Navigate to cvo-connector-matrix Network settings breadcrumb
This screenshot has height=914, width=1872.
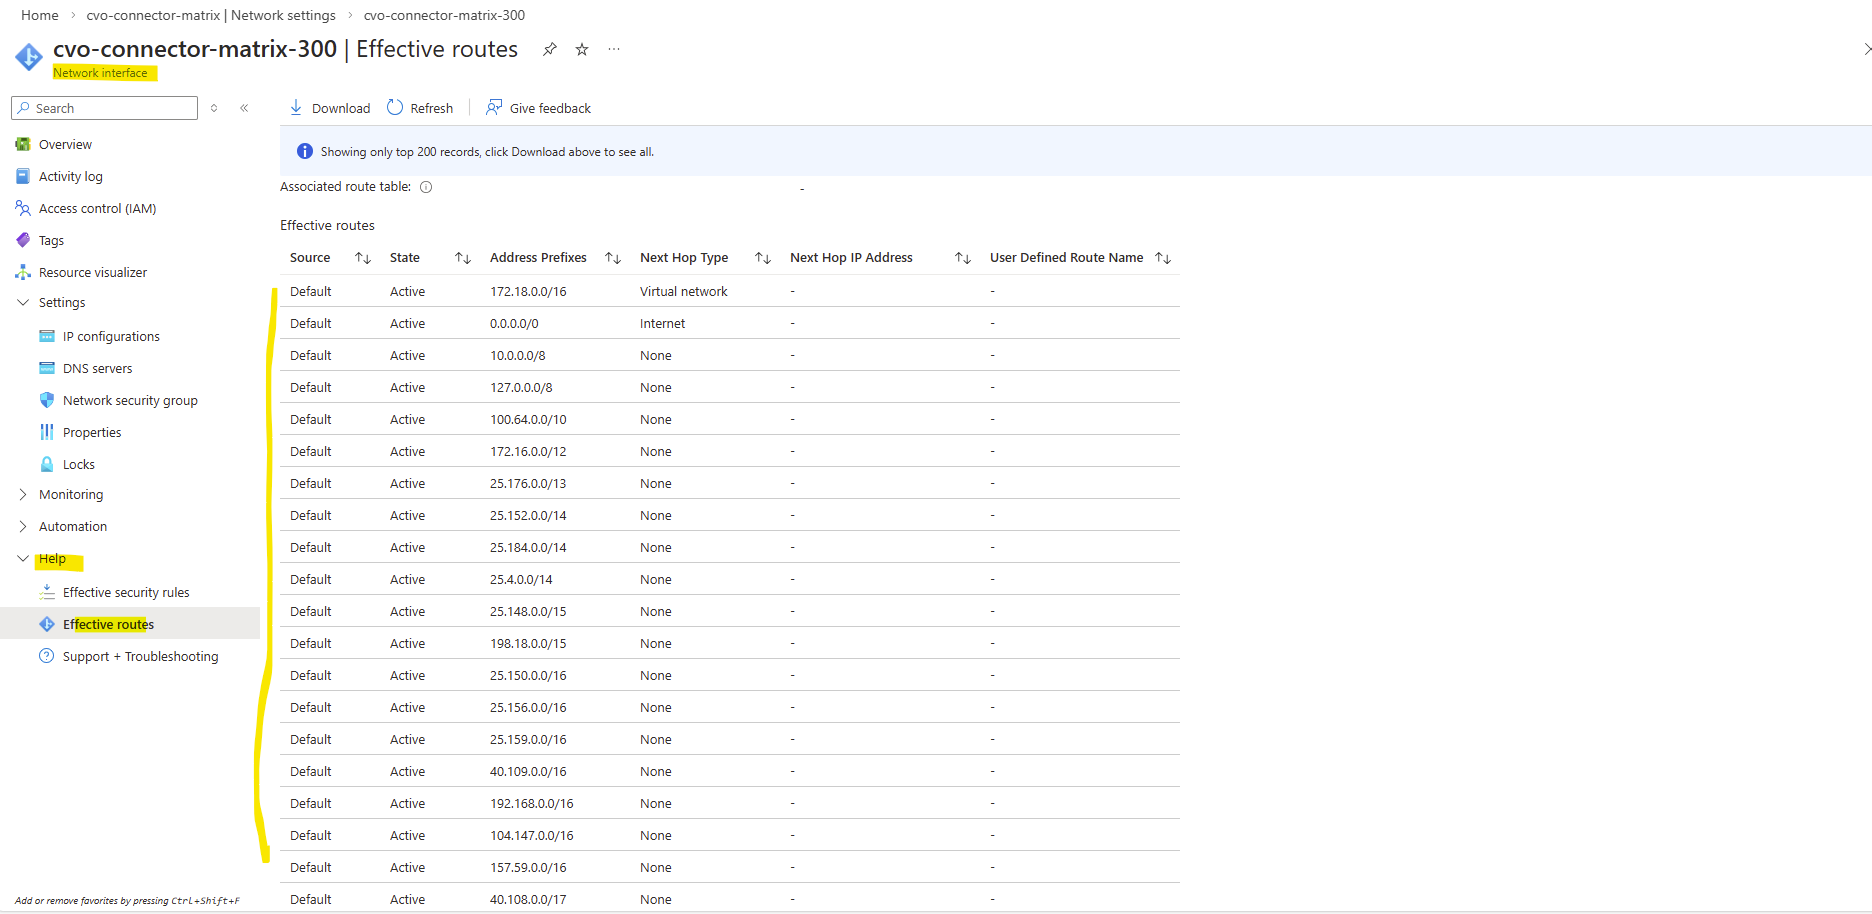point(211,15)
